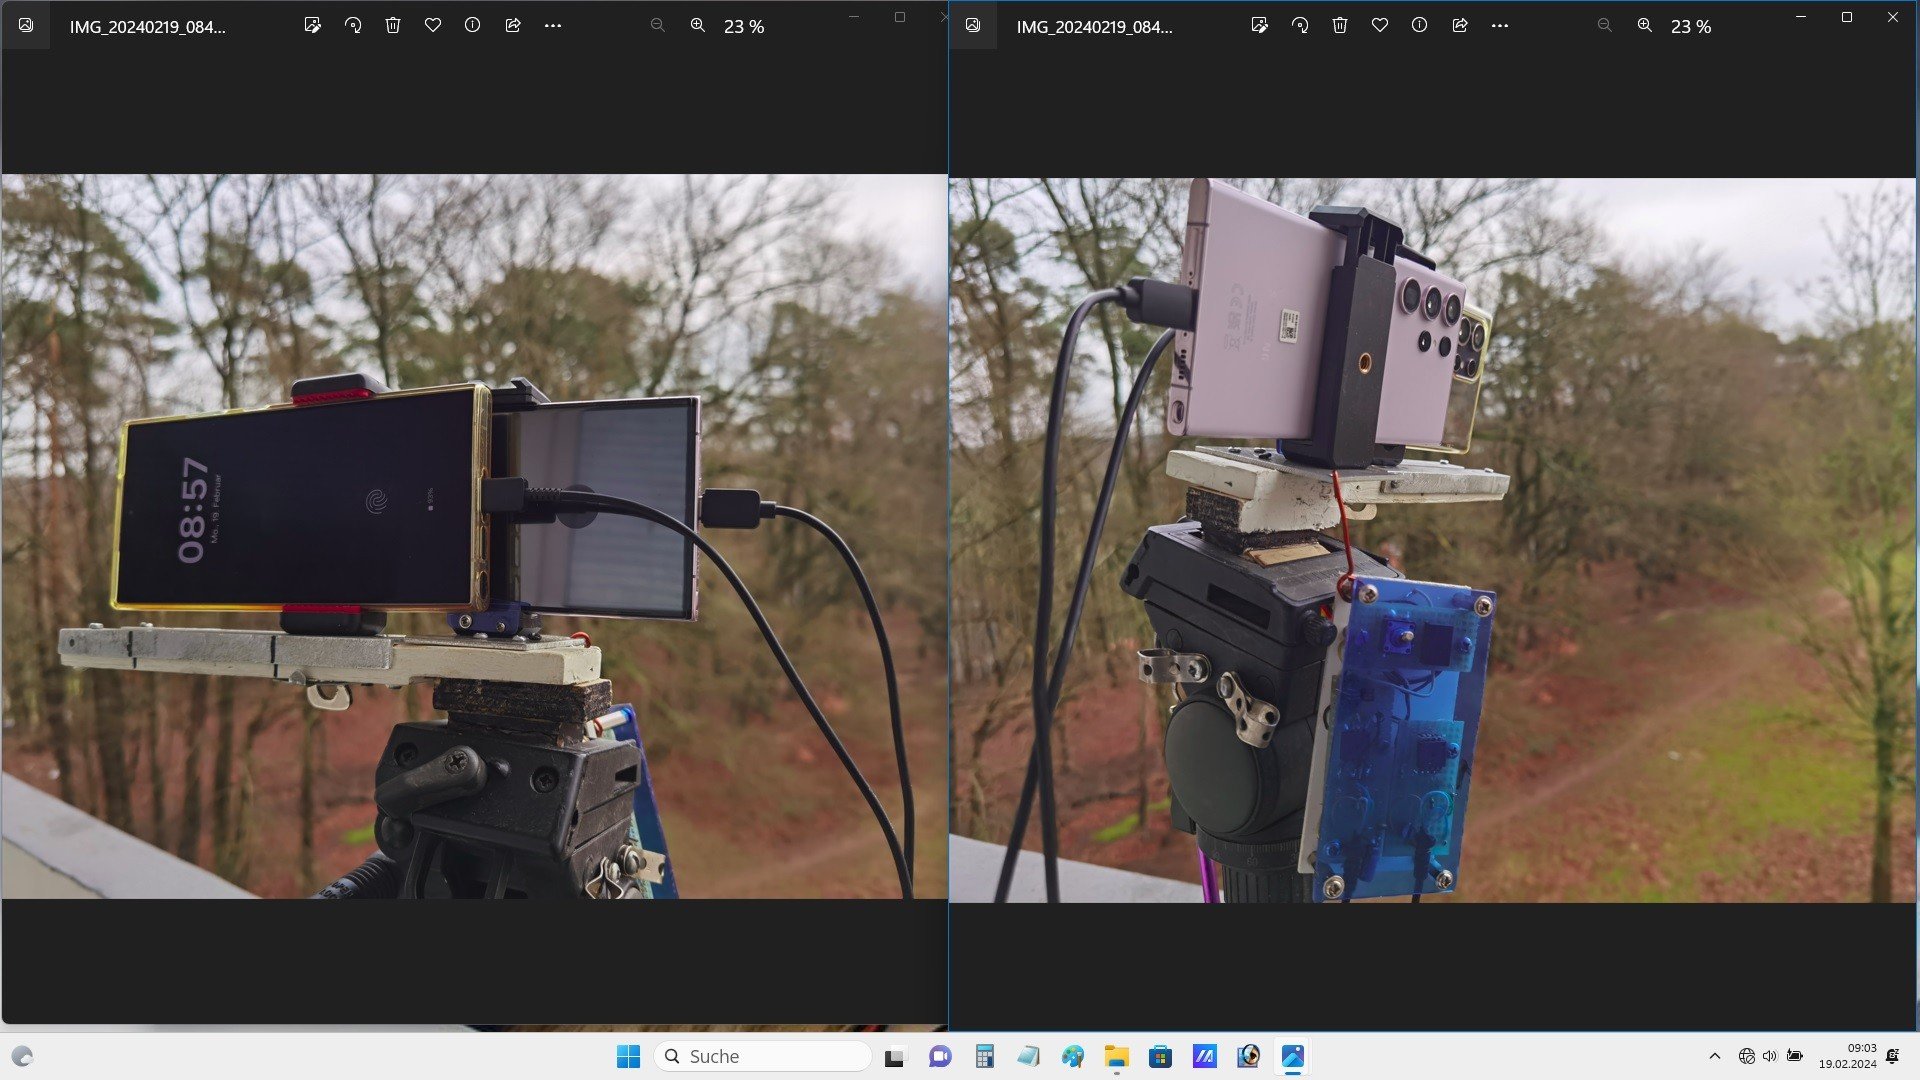Open the Windows Start menu

pos(628,1056)
